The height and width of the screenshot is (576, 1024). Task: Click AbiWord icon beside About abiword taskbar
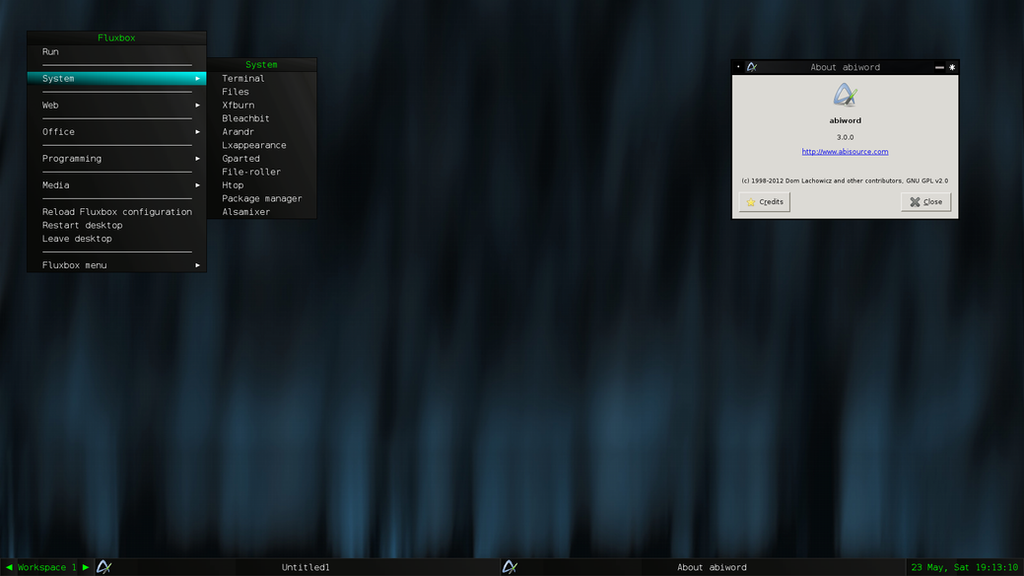510,568
